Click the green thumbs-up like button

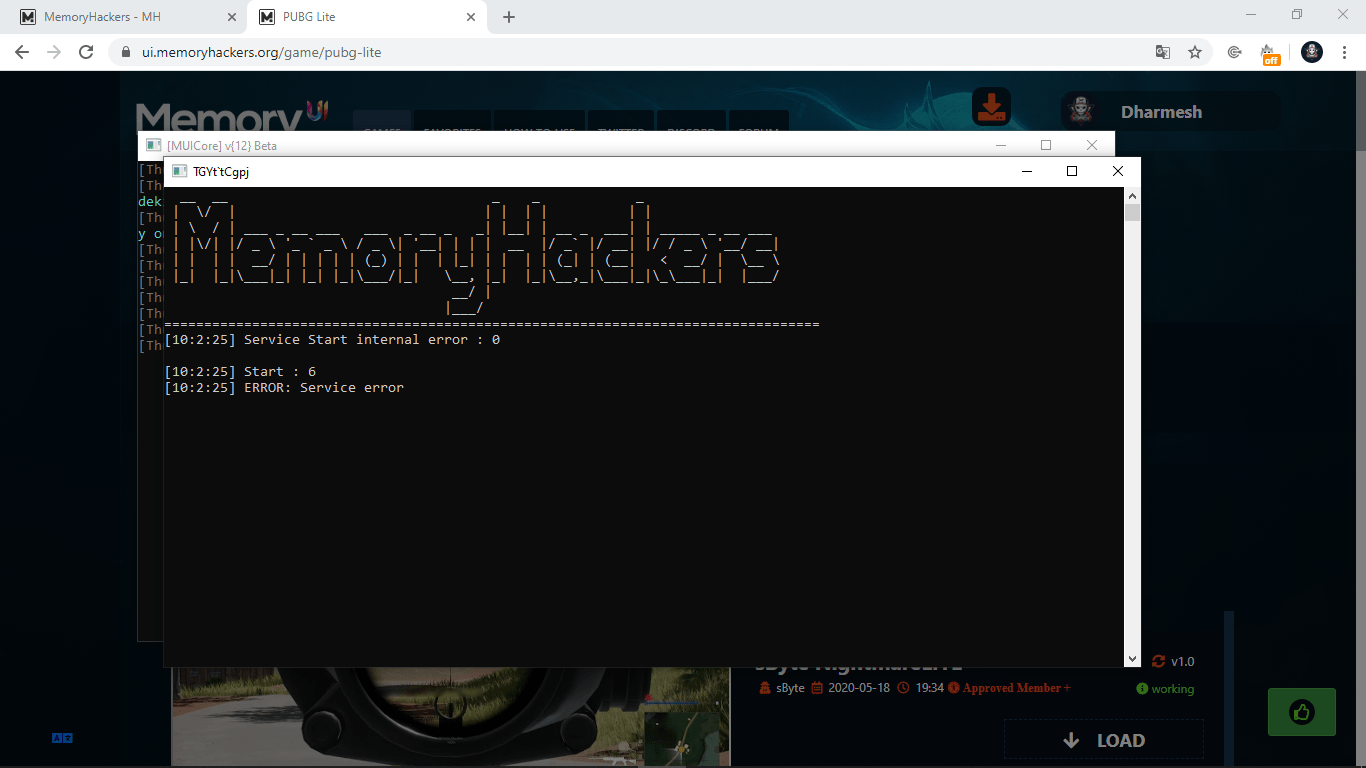coord(1301,712)
